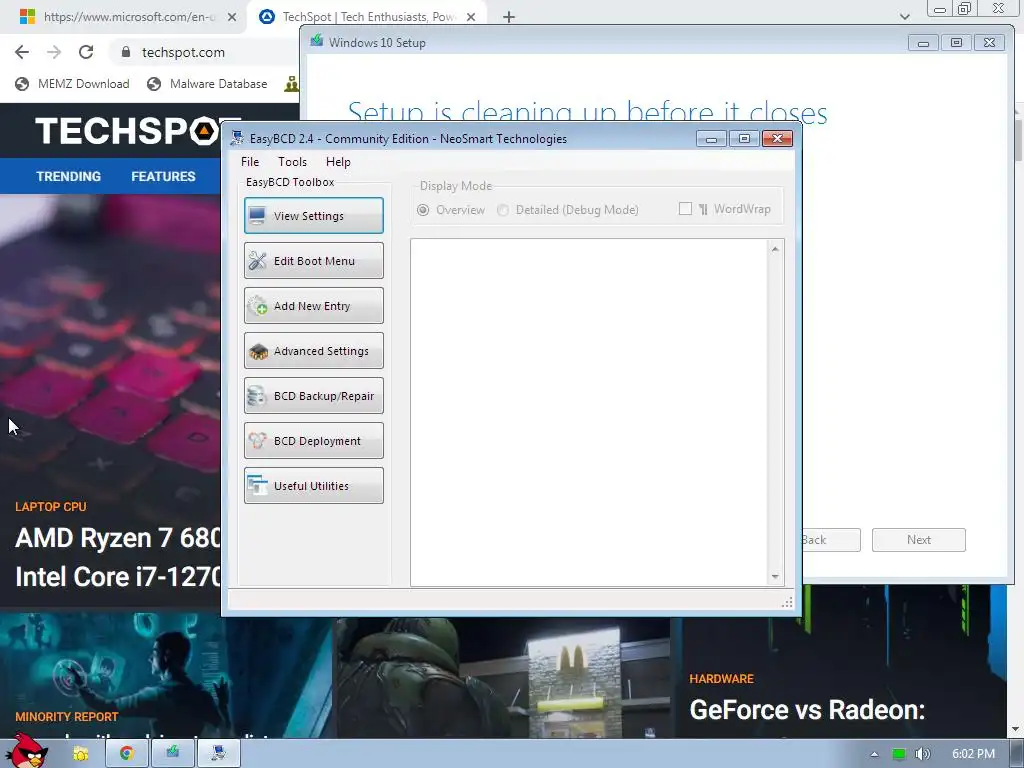Close the Microsoft browser tab

232,17
